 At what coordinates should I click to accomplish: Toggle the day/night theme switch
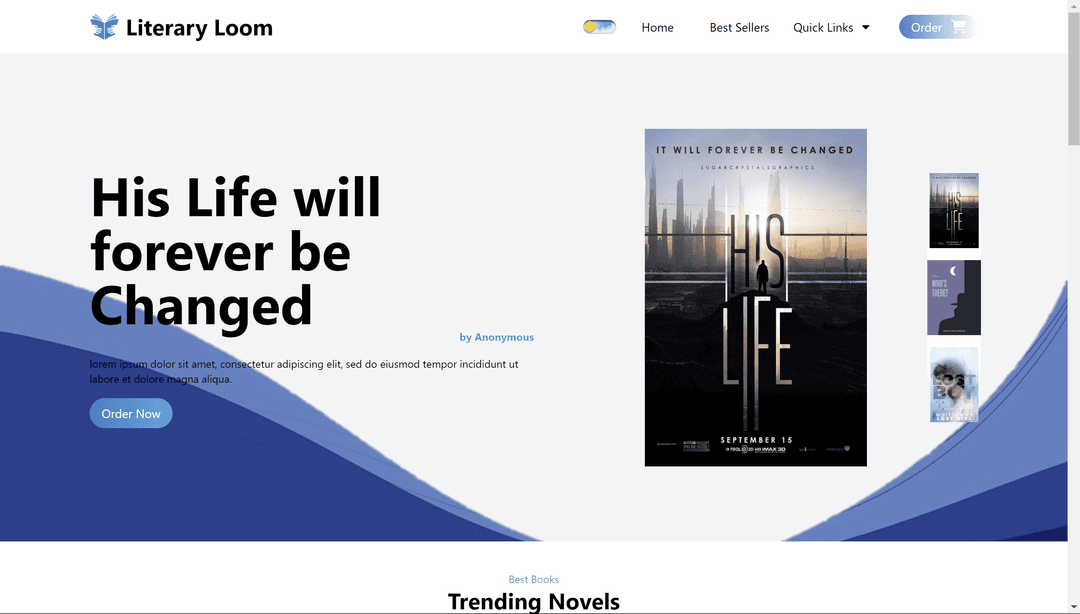tap(599, 27)
